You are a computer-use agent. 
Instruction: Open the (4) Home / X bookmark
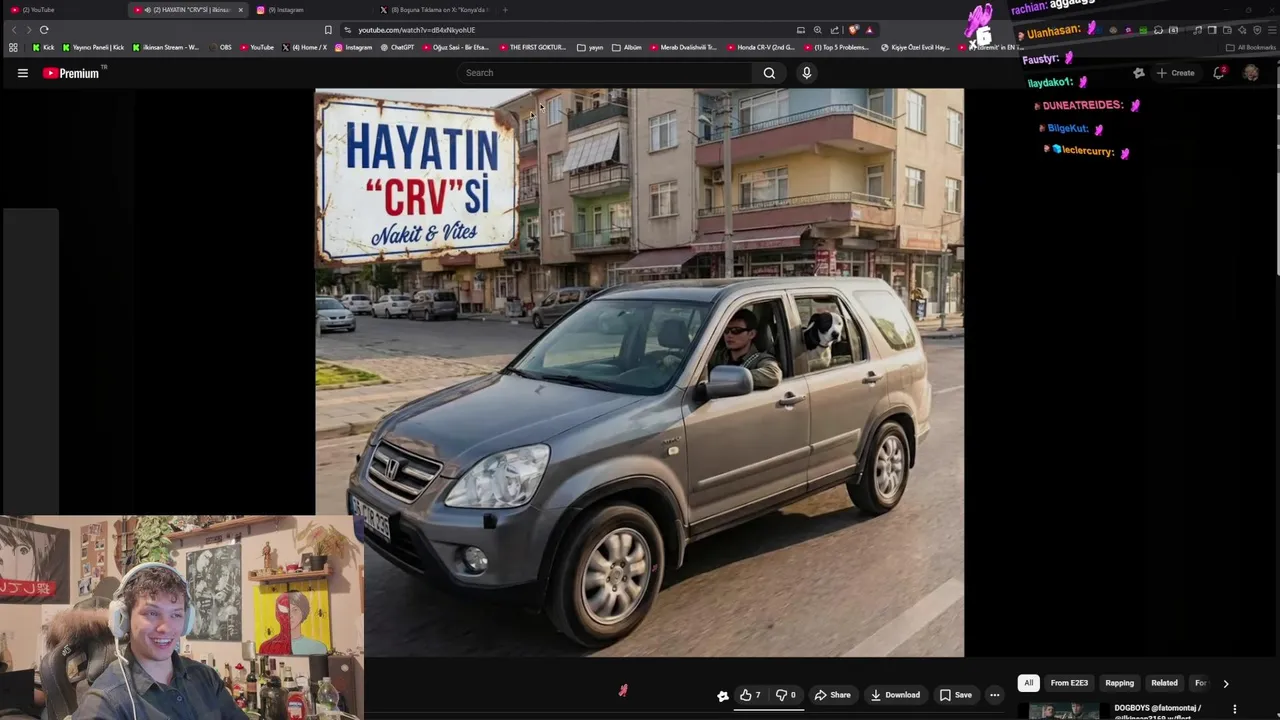[x=304, y=47]
